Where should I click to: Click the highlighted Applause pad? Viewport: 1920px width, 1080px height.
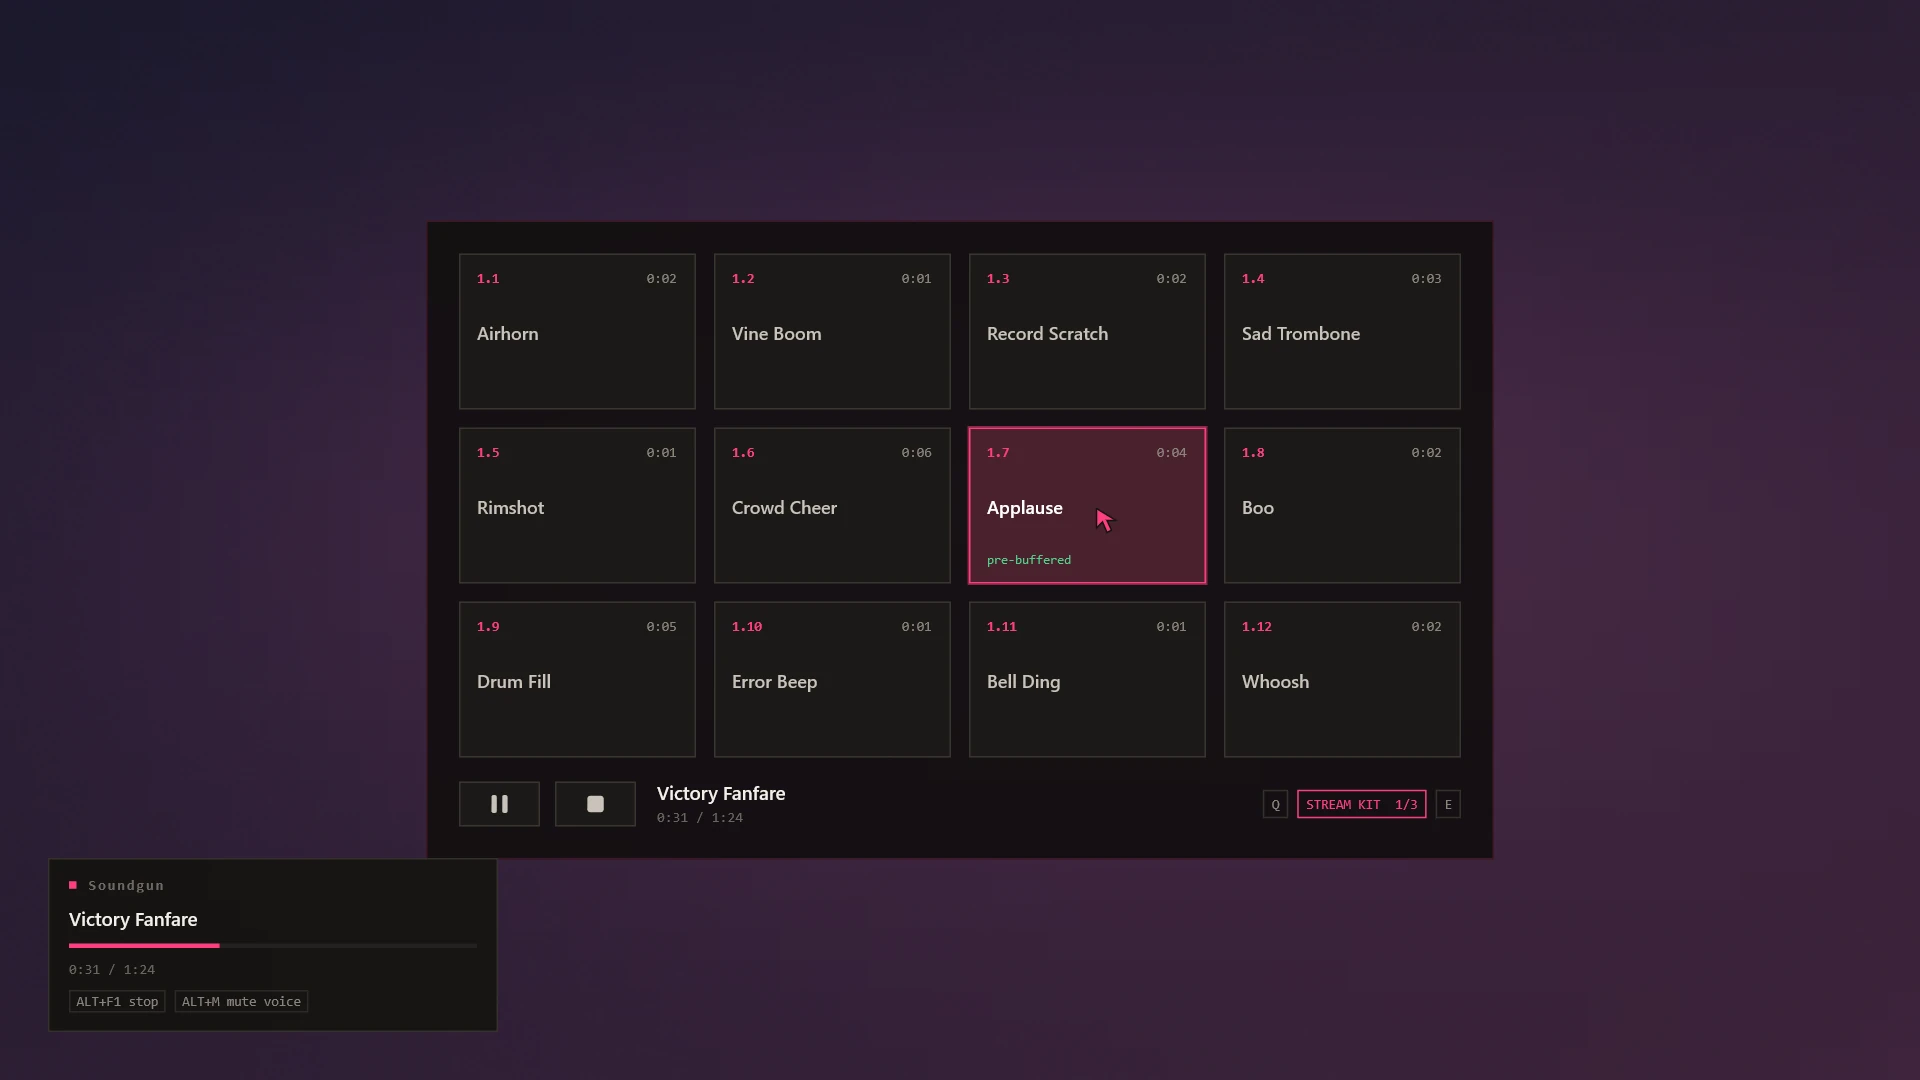point(1087,505)
